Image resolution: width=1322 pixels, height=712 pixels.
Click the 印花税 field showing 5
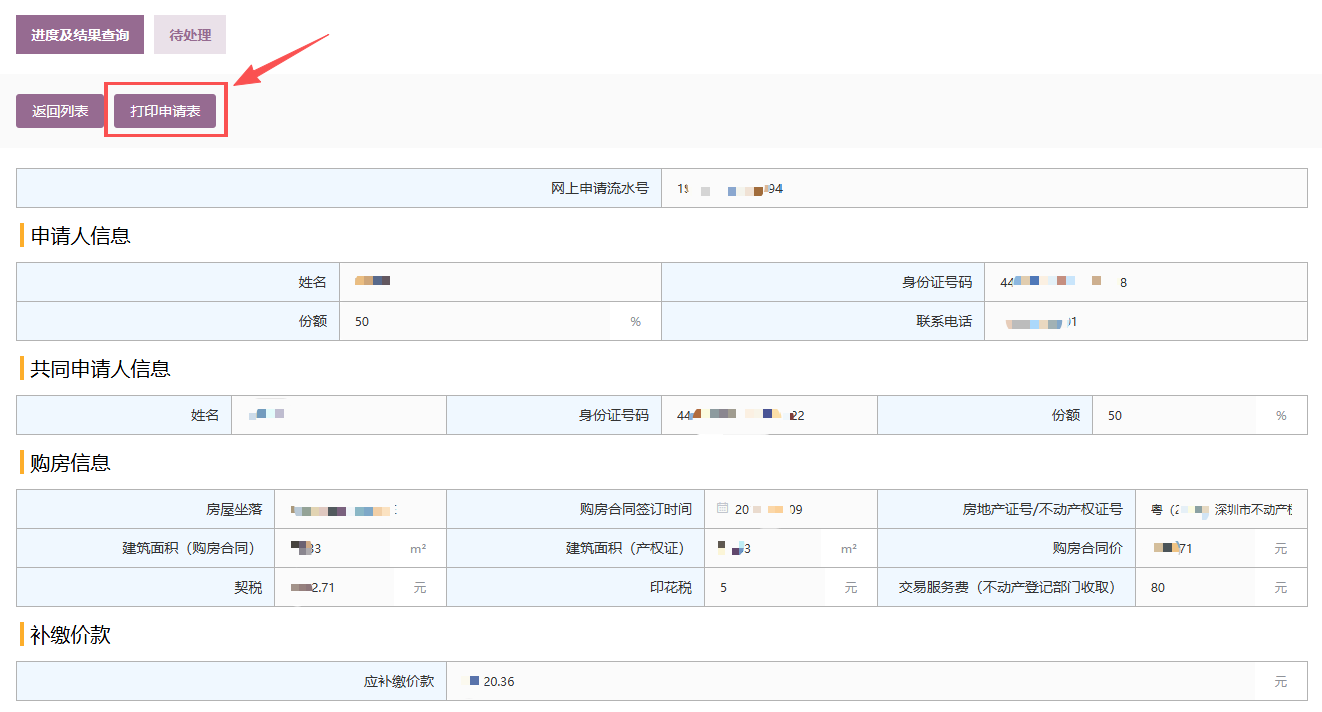(x=765, y=588)
